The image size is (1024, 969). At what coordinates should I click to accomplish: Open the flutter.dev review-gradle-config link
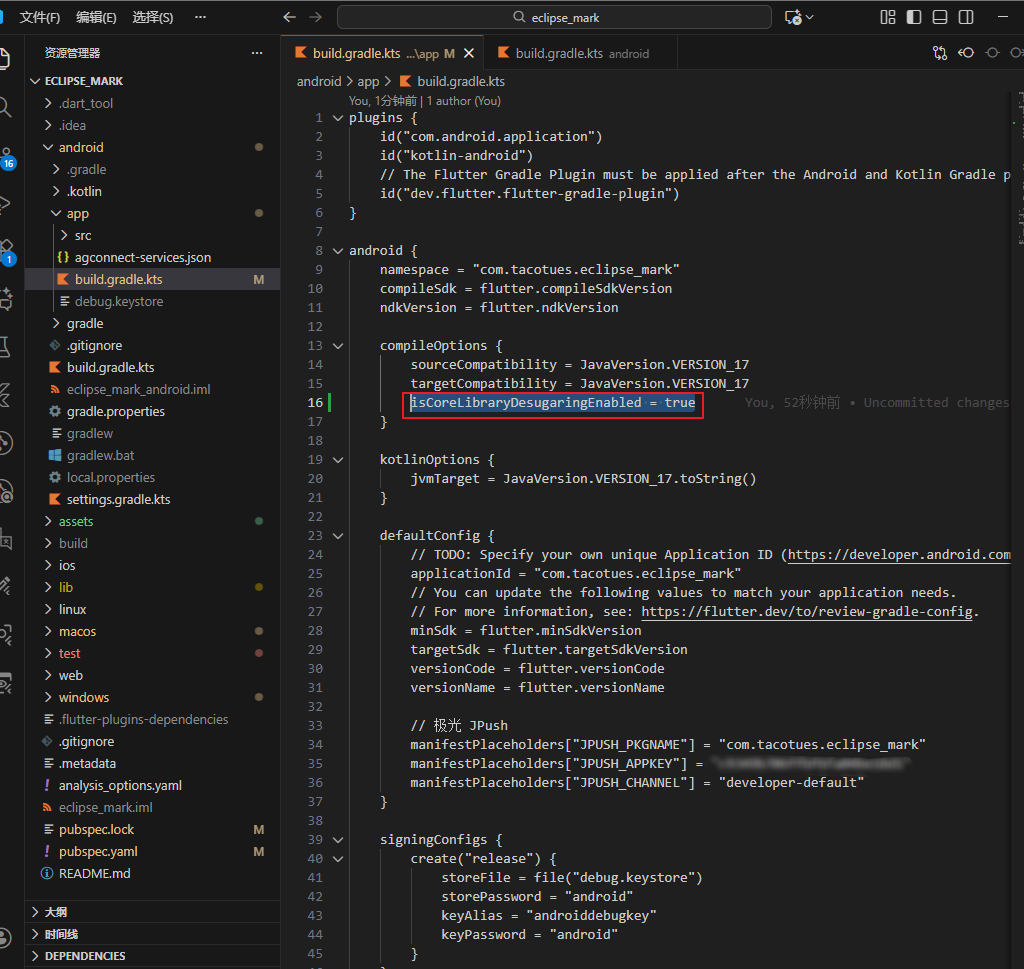(x=807, y=612)
